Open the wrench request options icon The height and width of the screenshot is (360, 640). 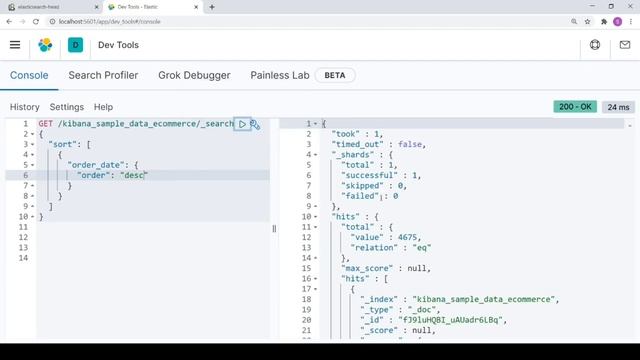click(255, 124)
